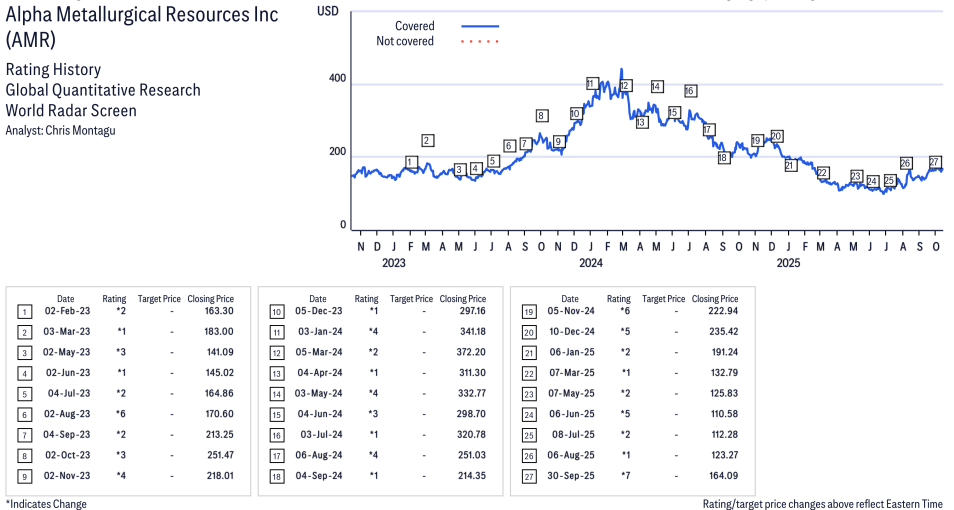Click marker 12 near the price peak
This screenshot has height=510, width=954.
point(625,86)
